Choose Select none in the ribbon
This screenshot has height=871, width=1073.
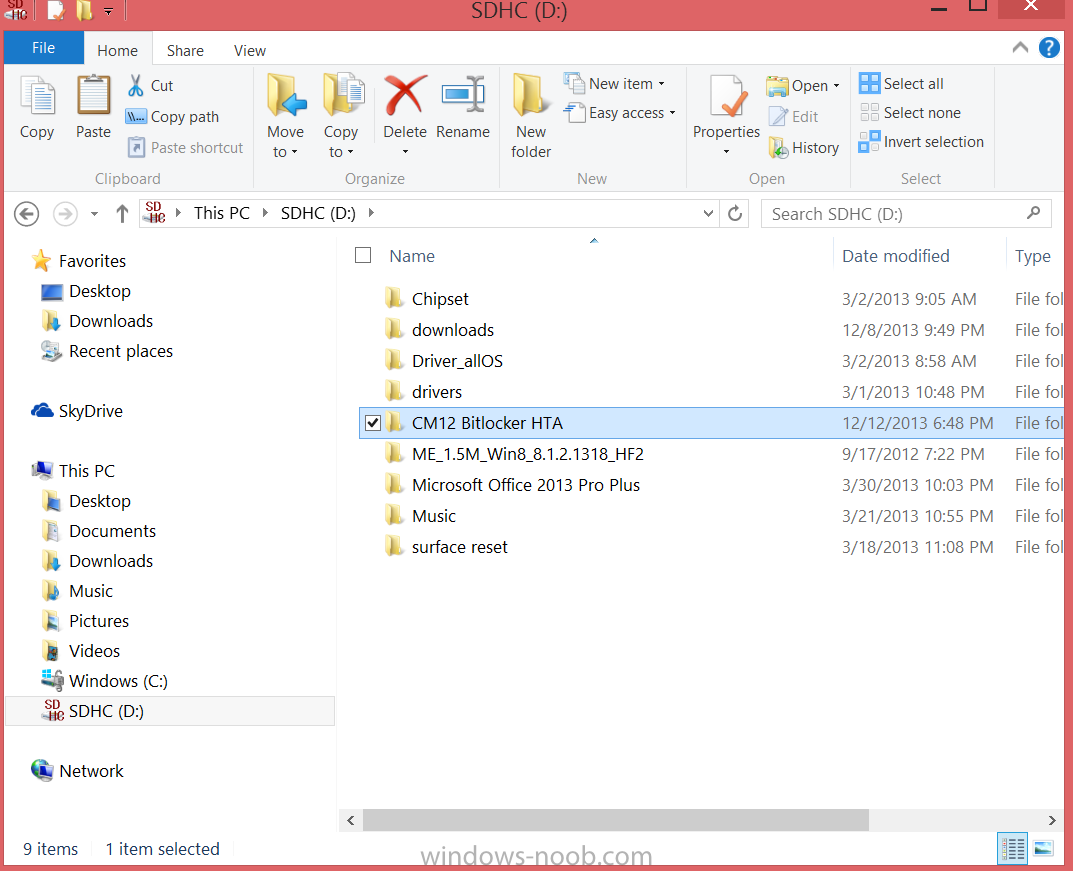point(910,112)
